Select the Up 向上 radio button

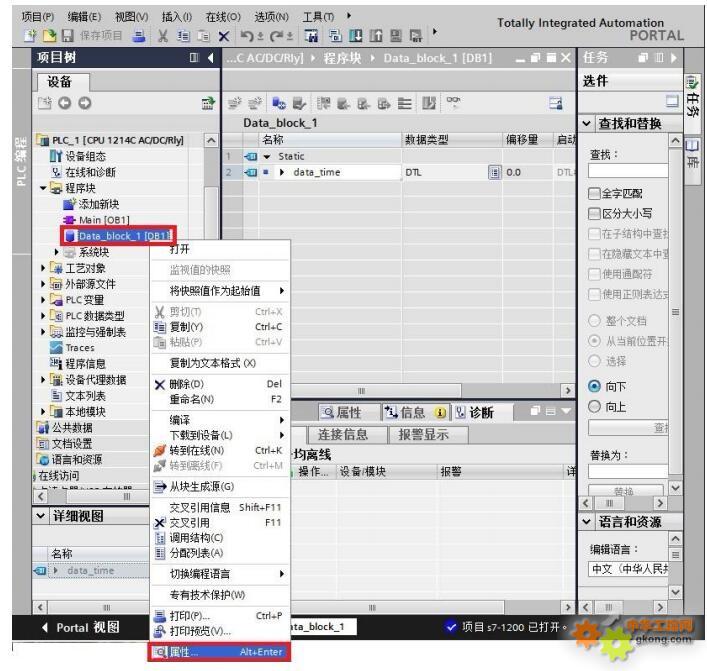pos(594,406)
